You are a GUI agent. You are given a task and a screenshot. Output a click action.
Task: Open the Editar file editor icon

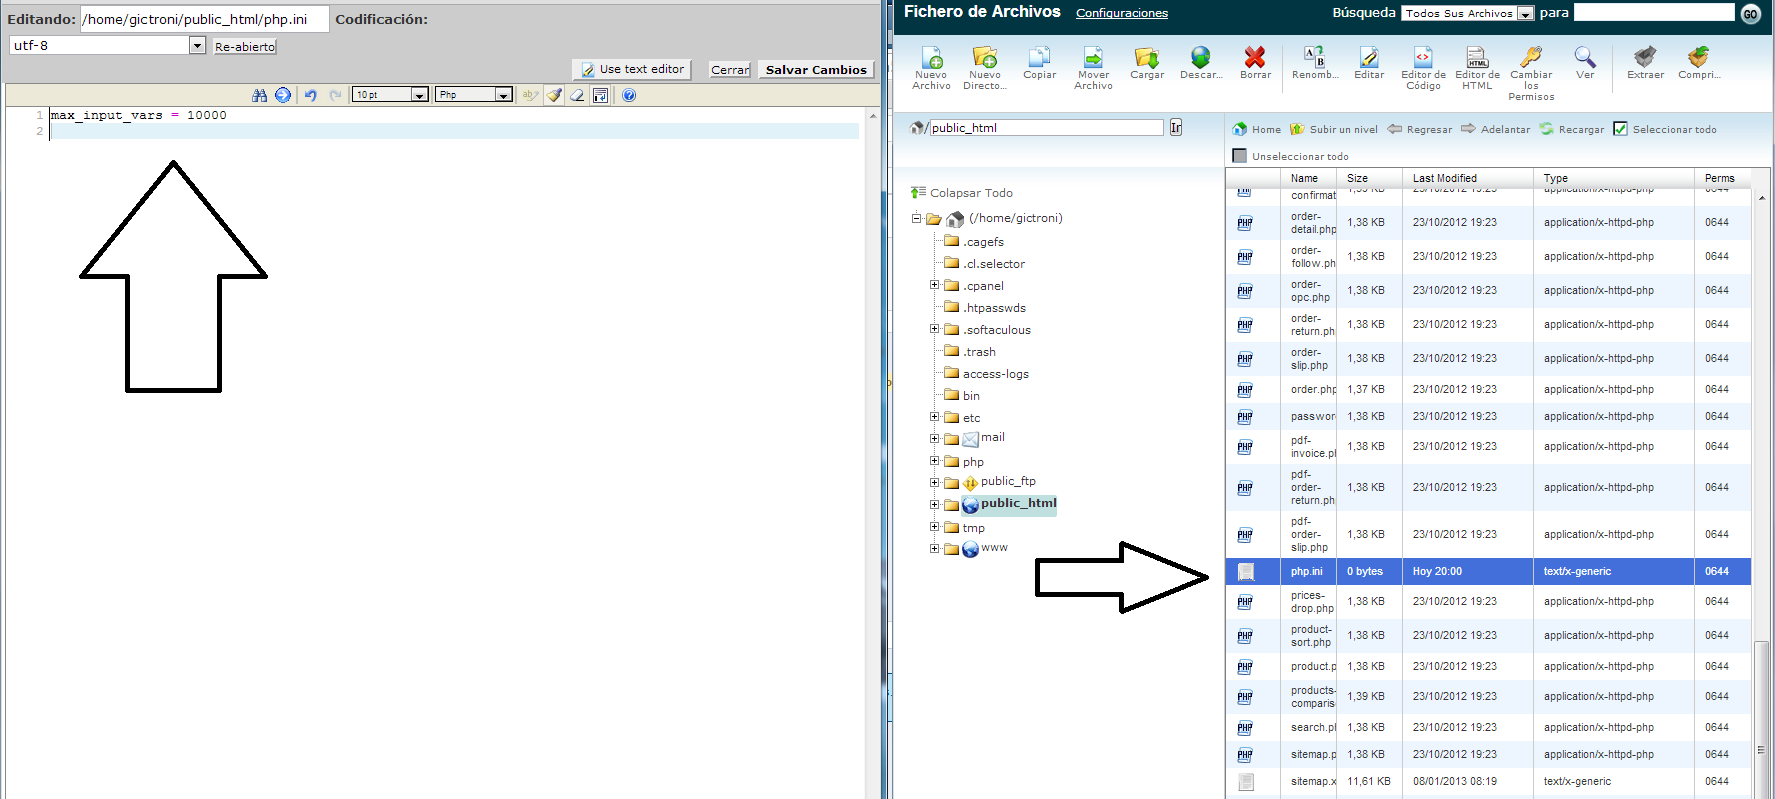tap(1369, 58)
